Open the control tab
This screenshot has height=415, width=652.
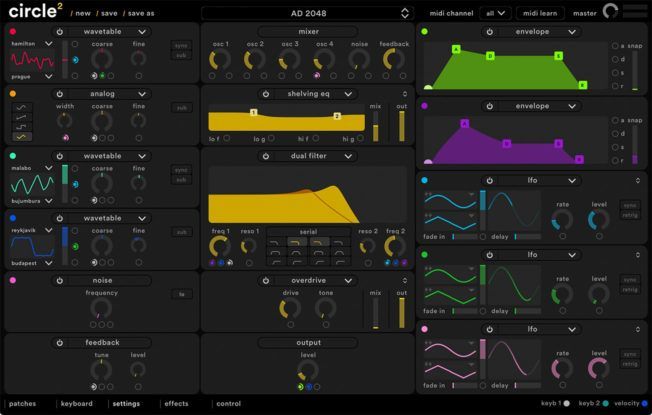pyautogui.click(x=229, y=403)
